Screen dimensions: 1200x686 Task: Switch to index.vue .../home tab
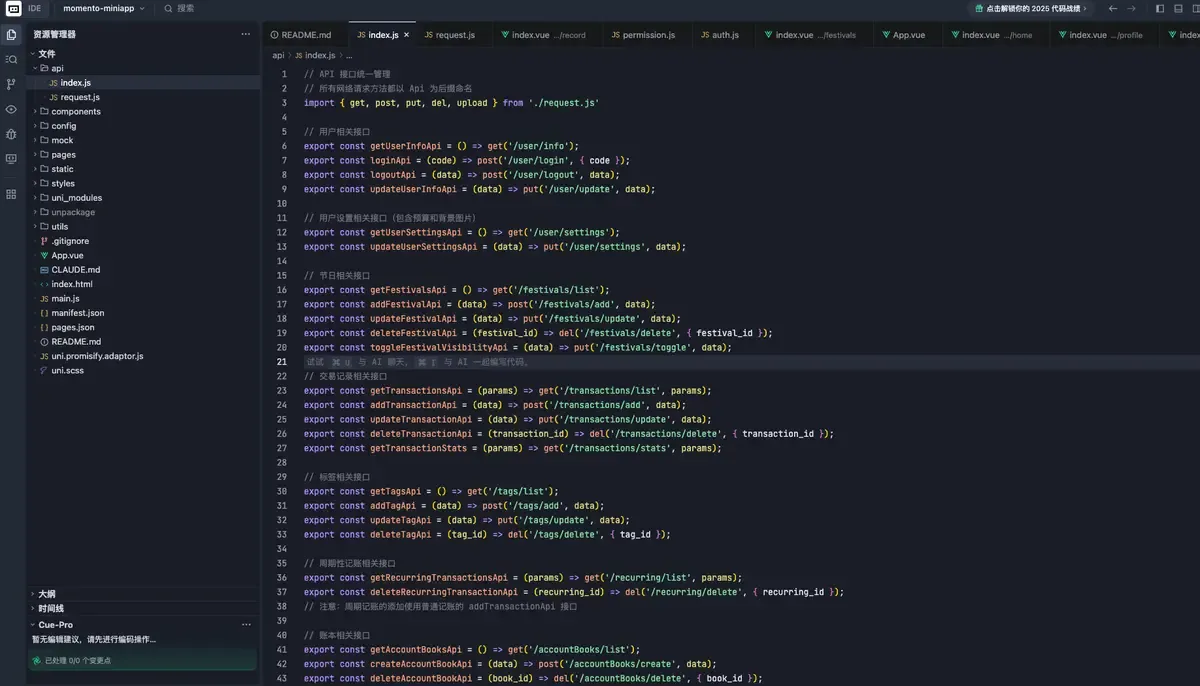[x=994, y=35]
